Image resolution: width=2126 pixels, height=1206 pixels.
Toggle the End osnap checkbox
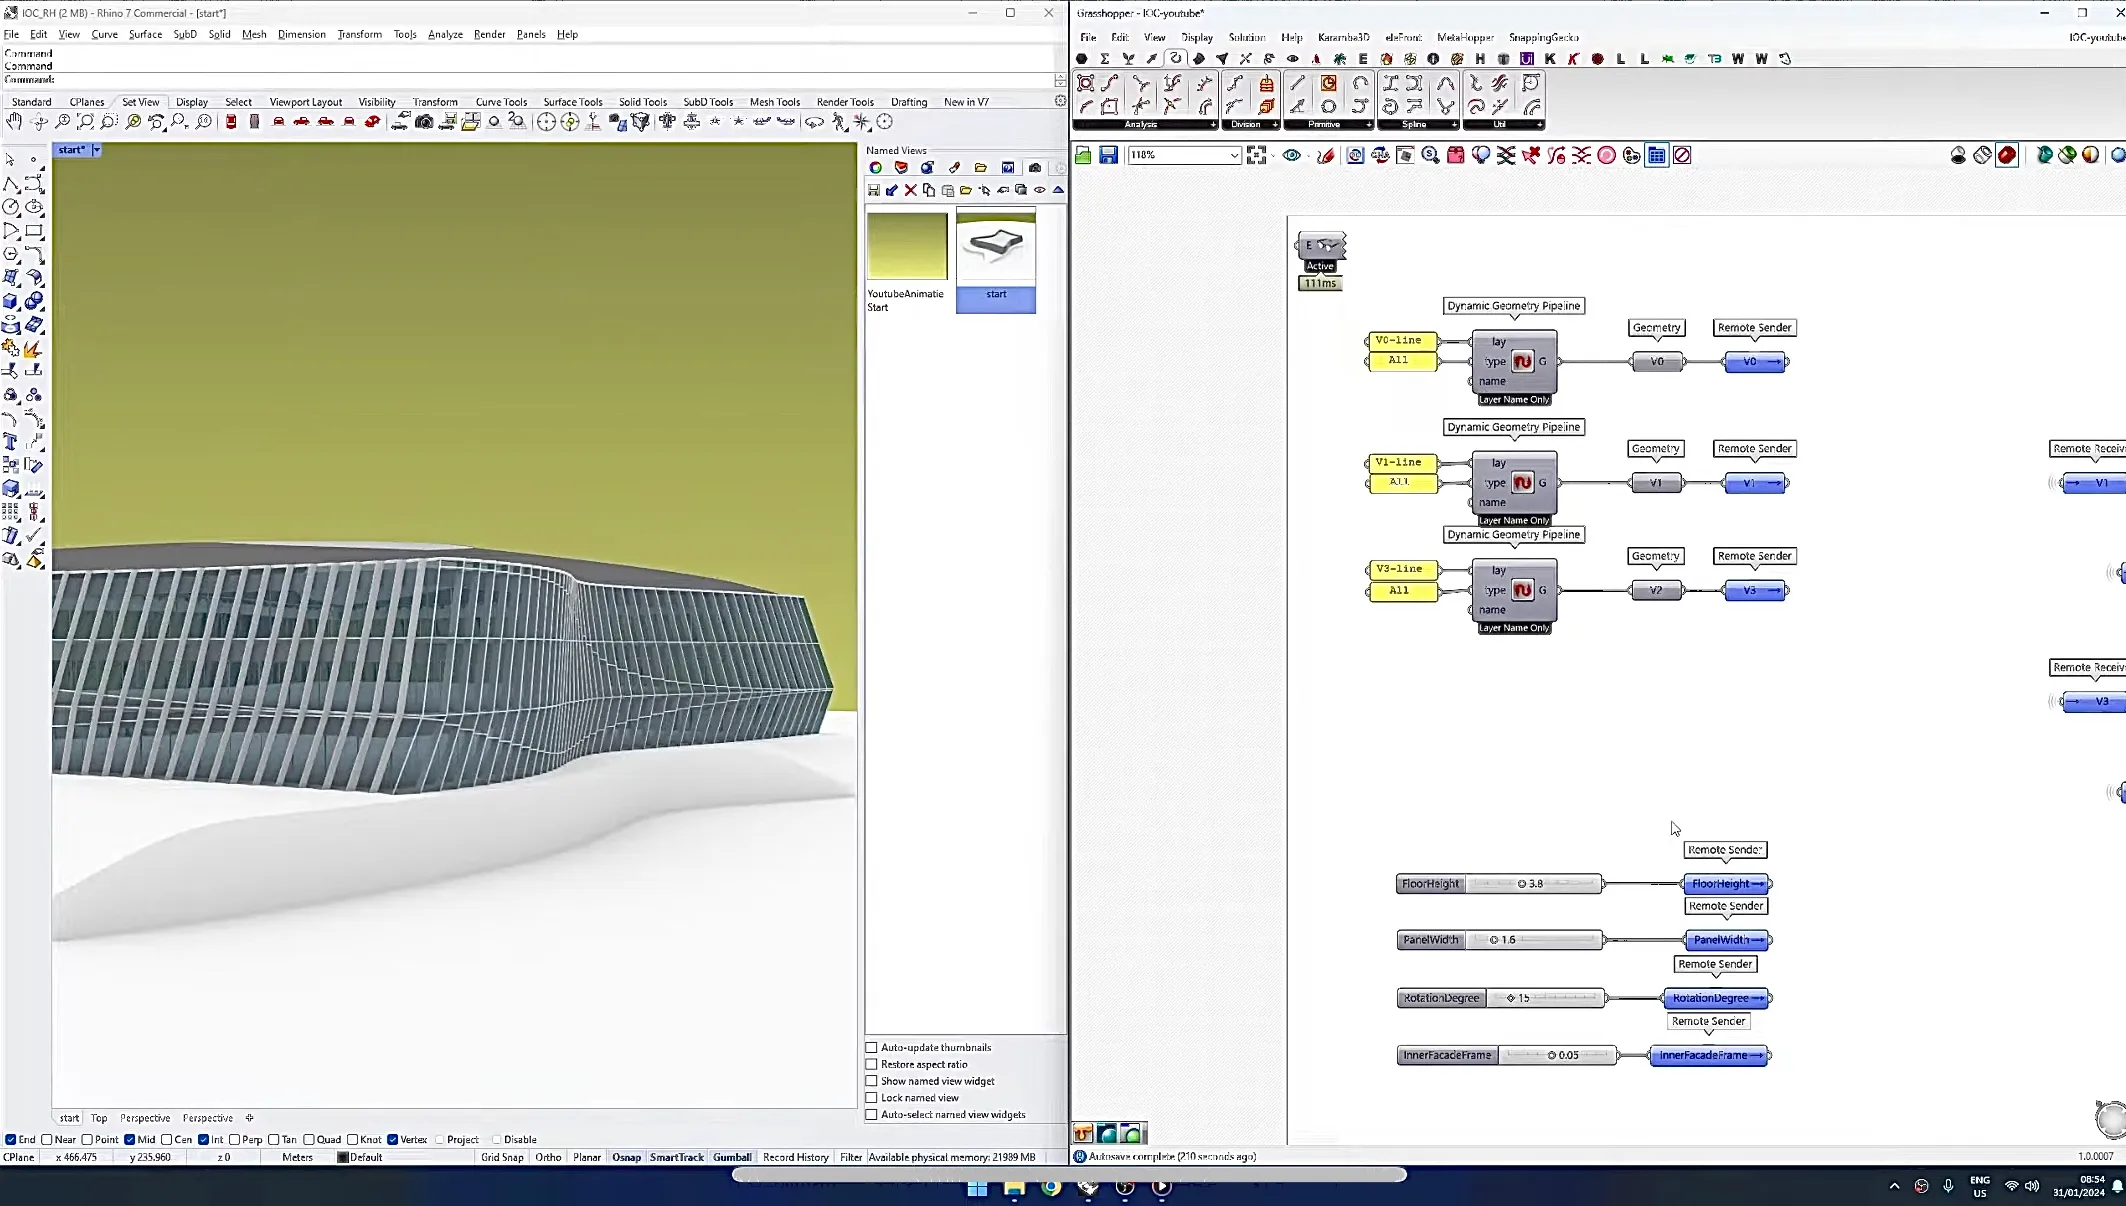(11, 1139)
